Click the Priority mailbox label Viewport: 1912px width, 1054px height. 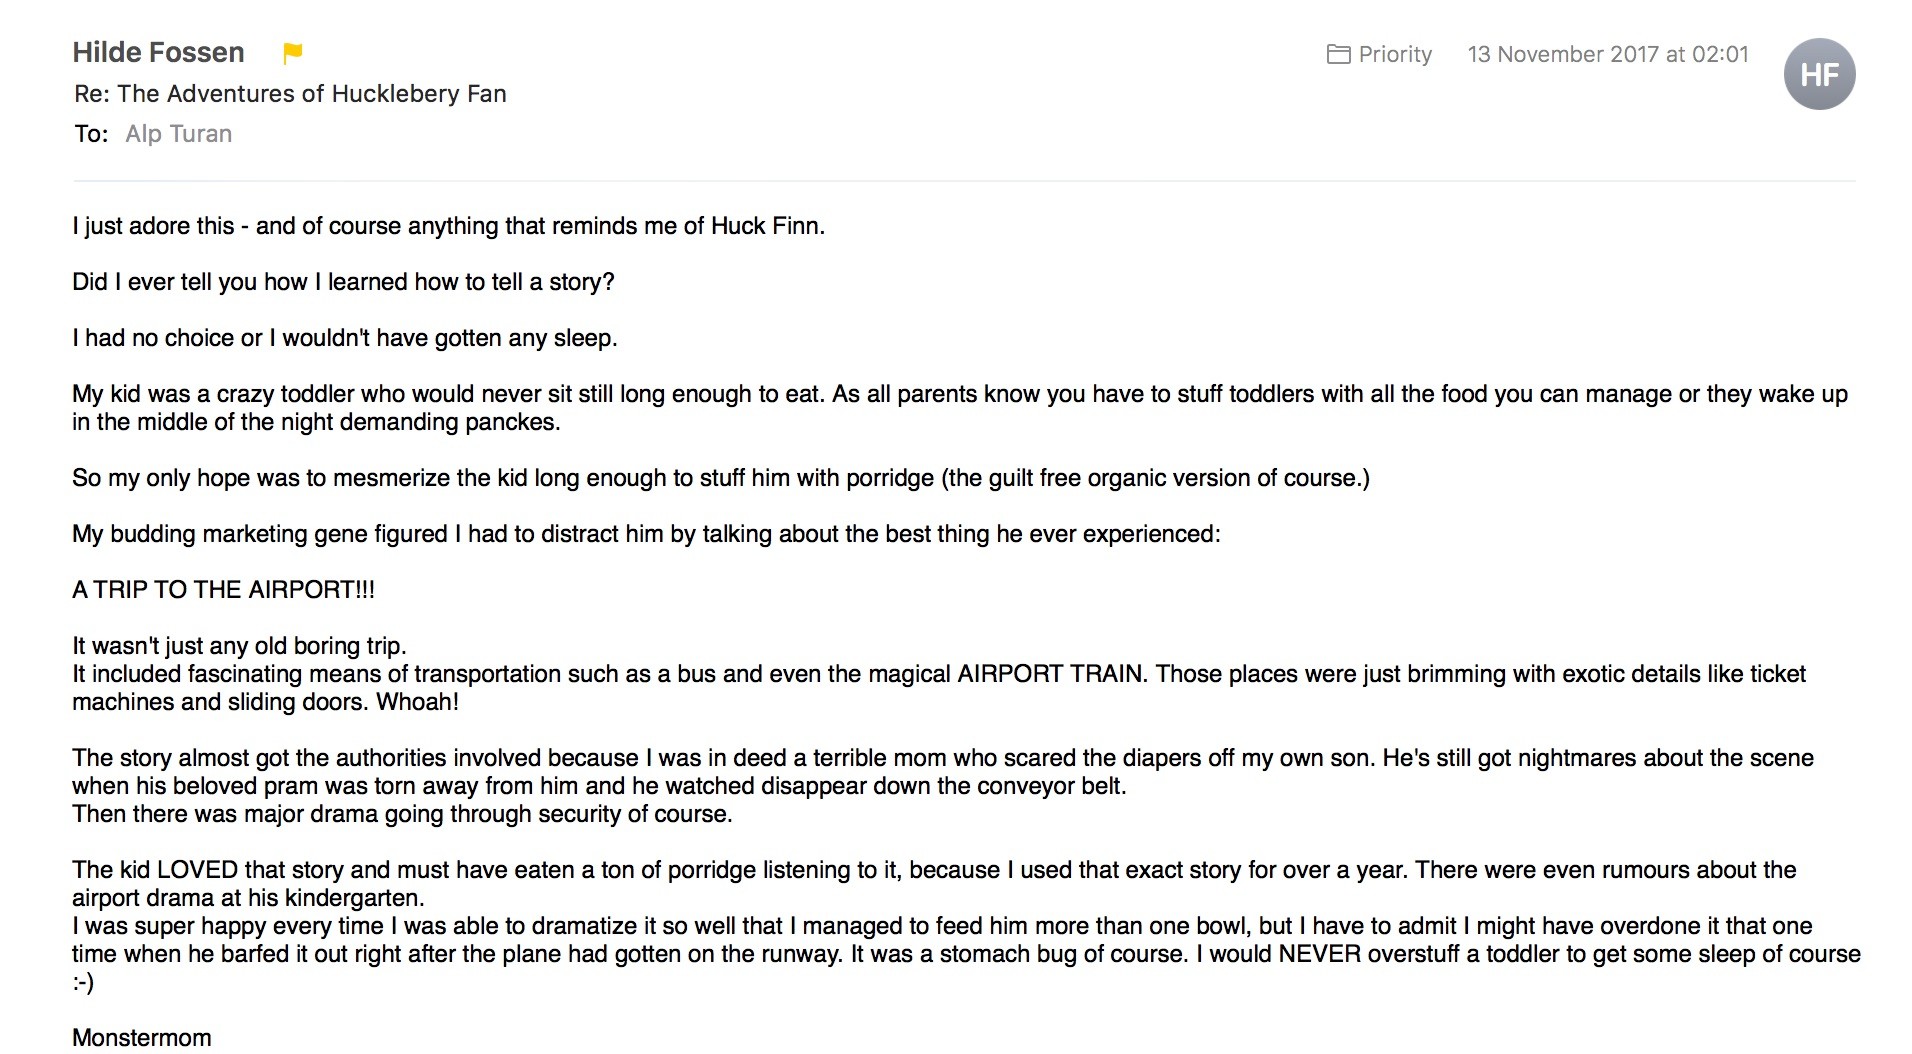pyautogui.click(x=1395, y=54)
